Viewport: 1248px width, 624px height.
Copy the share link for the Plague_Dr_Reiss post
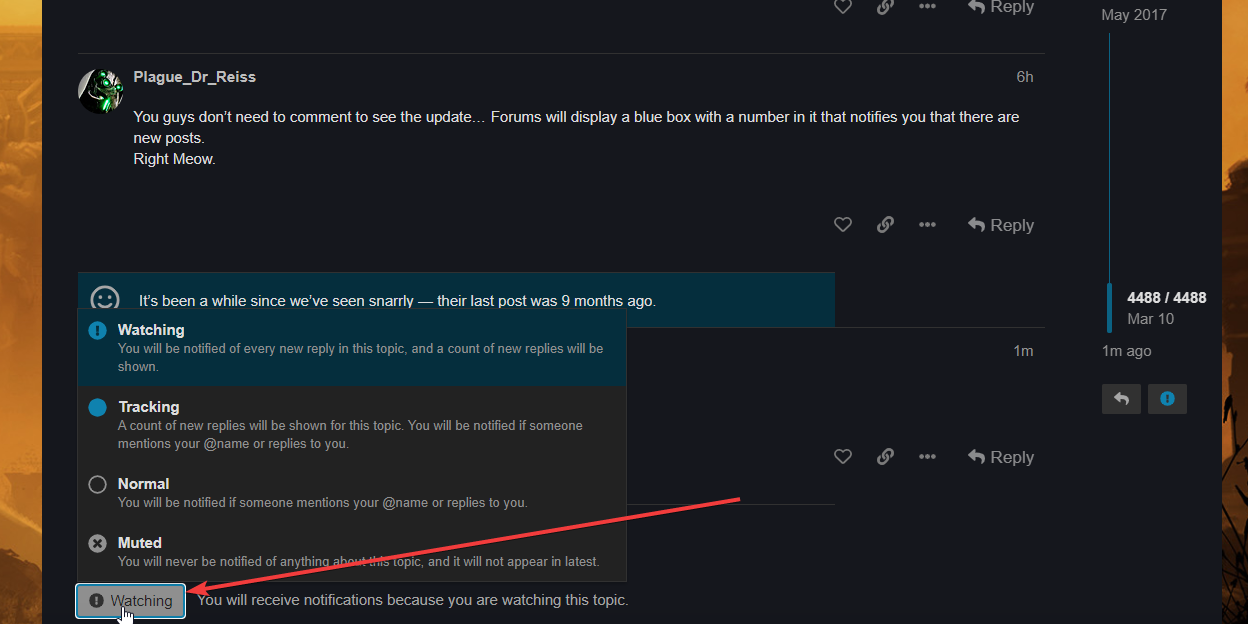(885, 225)
